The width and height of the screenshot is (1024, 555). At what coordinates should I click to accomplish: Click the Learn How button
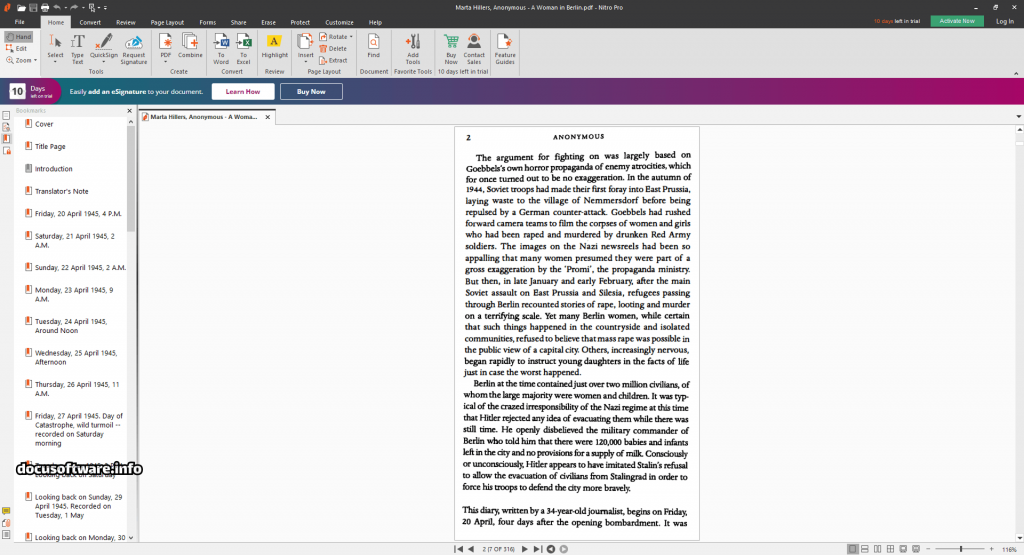pyautogui.click(x=242, y=91)
